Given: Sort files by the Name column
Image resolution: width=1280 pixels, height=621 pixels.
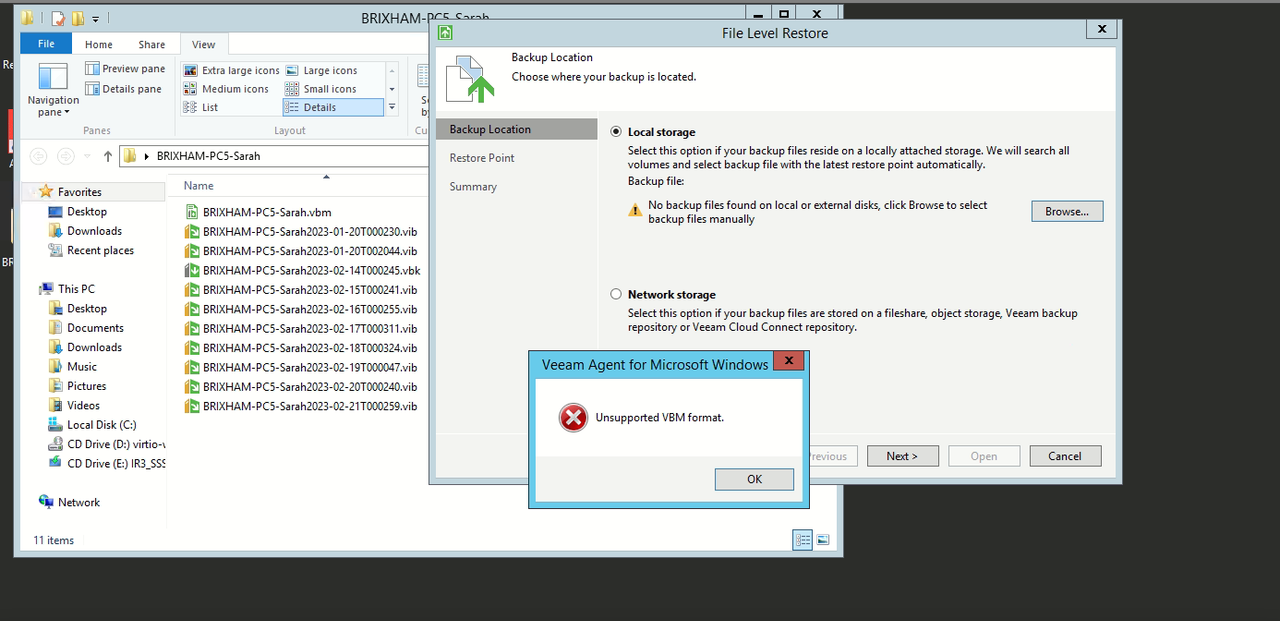Looking at the screenshot, I should pyautogui.click(x=199, y=186).
